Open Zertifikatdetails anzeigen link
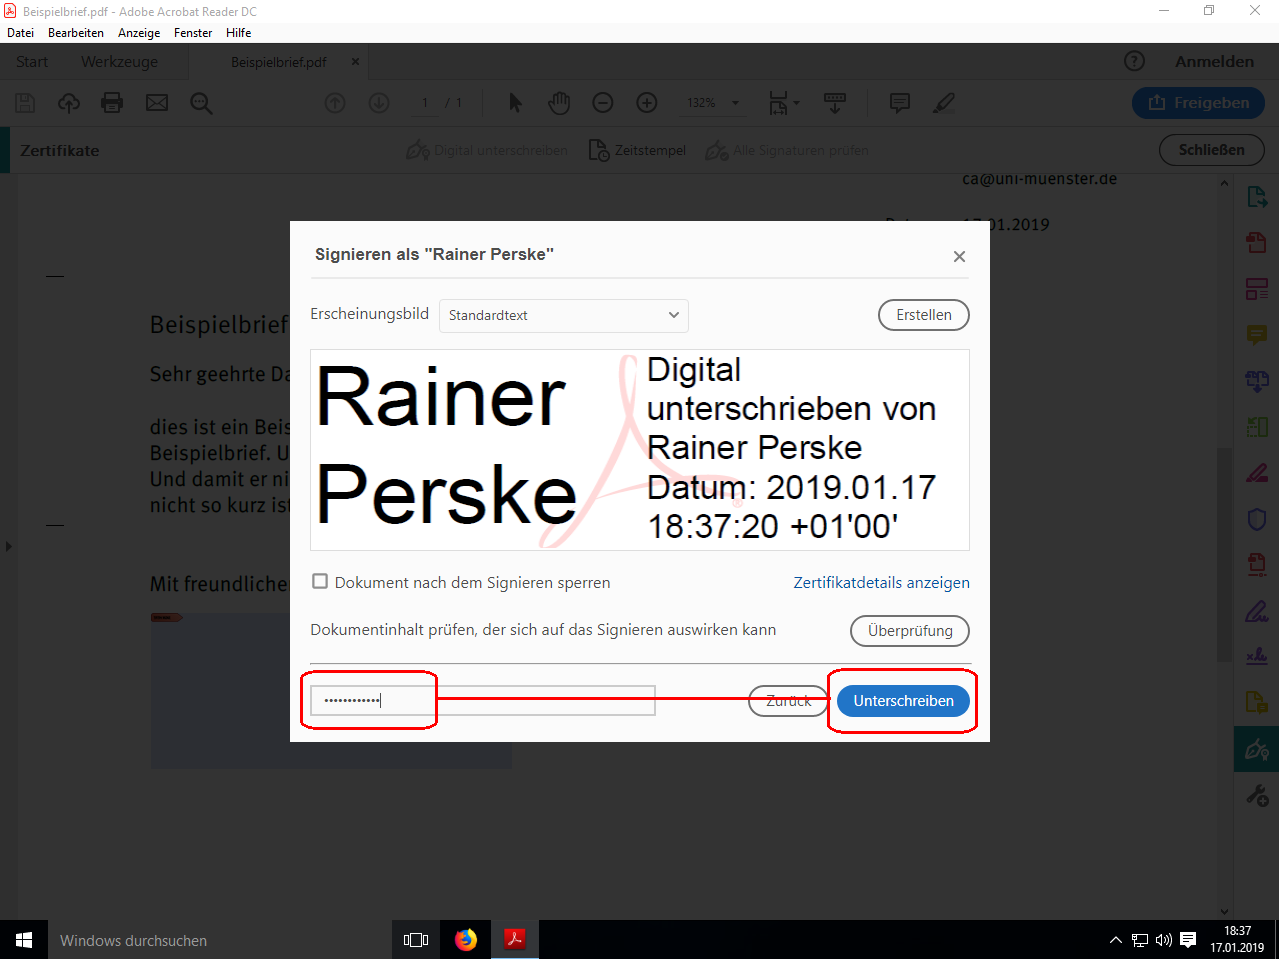The width and height of the screenshot is (1279, 959). click(881, 582)
